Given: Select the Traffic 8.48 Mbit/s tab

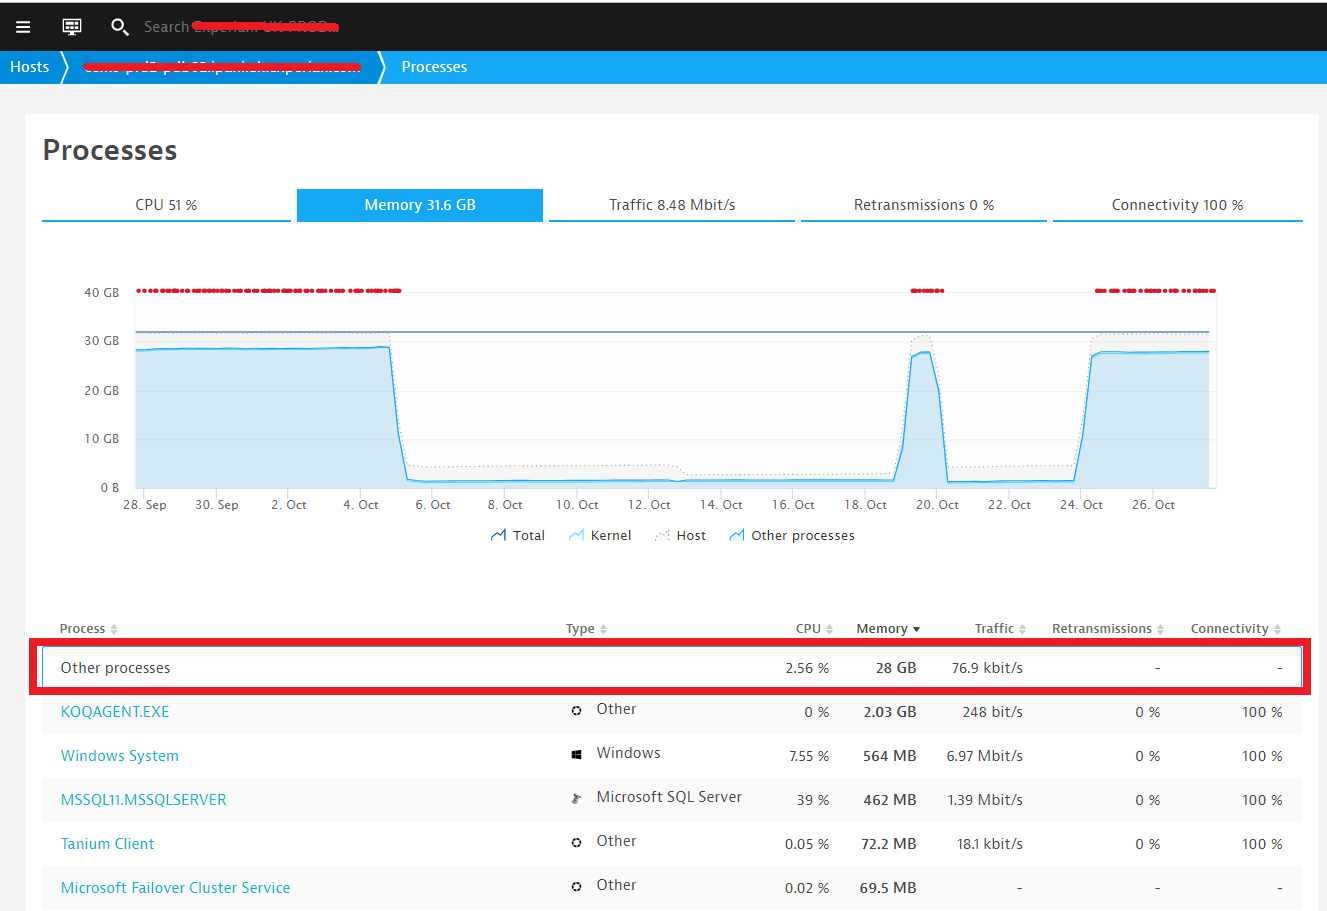Looking at the screenshot, I should pyautogui.click(x=672, y=205).
